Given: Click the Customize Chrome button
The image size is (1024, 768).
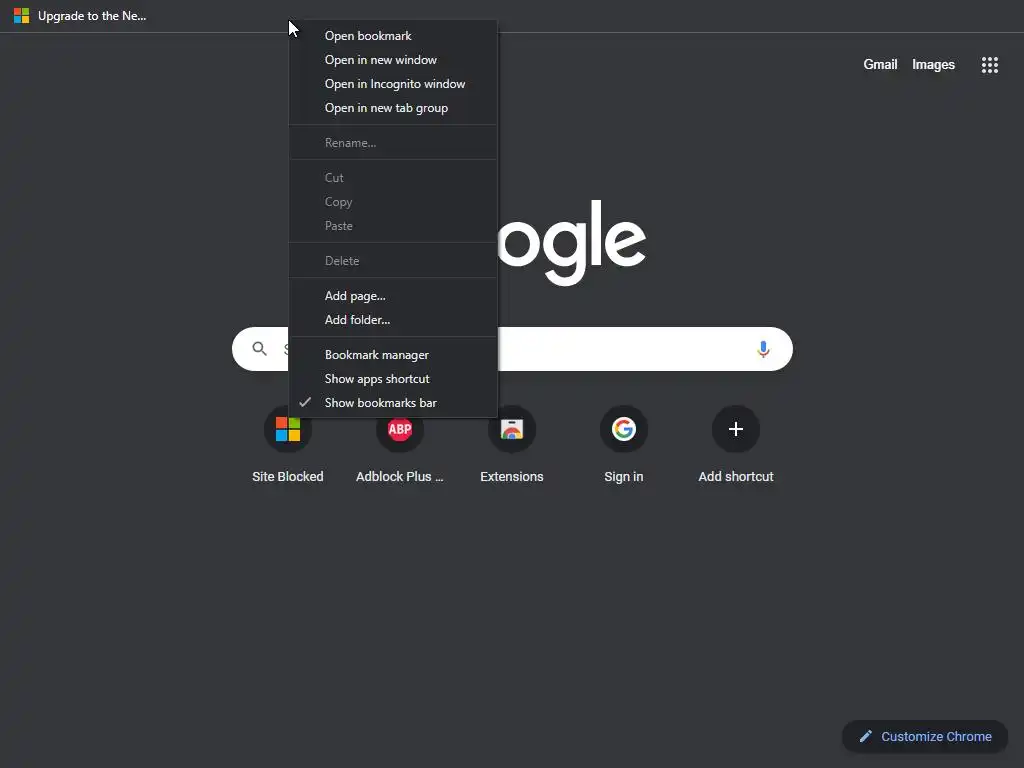Looking at the screenshot, I should [925, 737].
